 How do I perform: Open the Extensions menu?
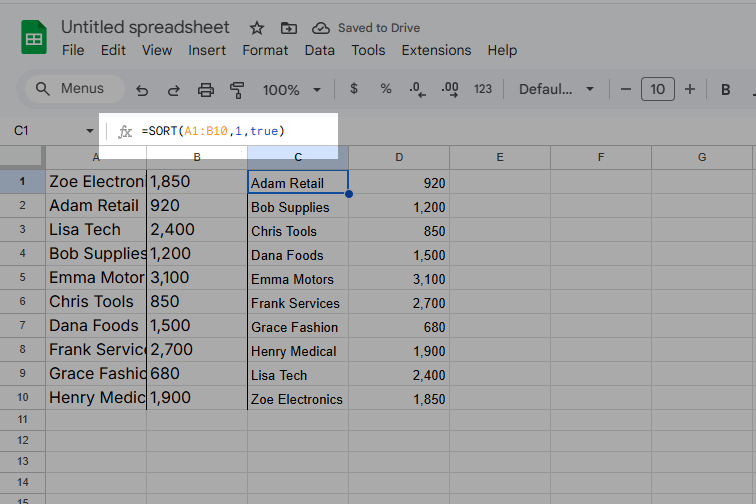click(x=436, y=50)
